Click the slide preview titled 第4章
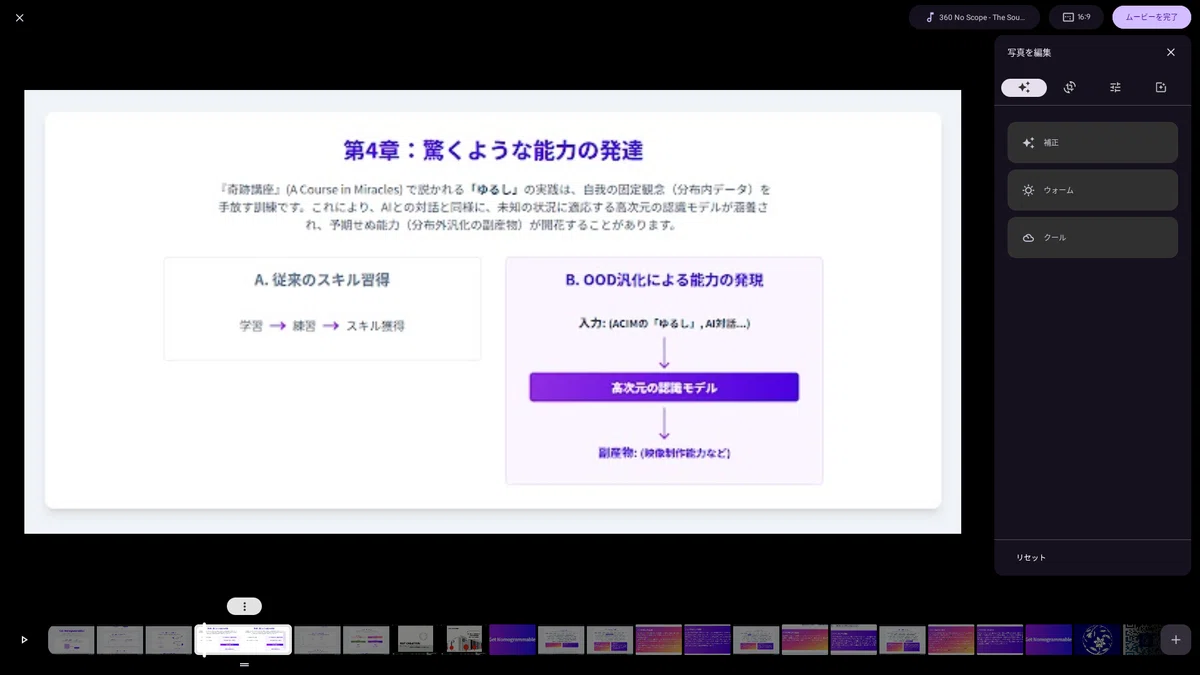The width and height of the screenshot is (1200, 675). pyautogui.click(x=493, y=312)
